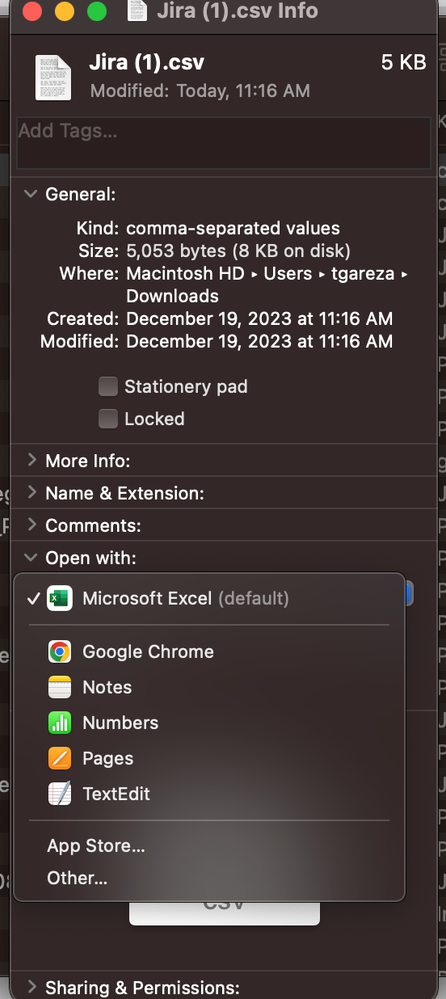Select the TextEdit app icon

pos(60,794)
